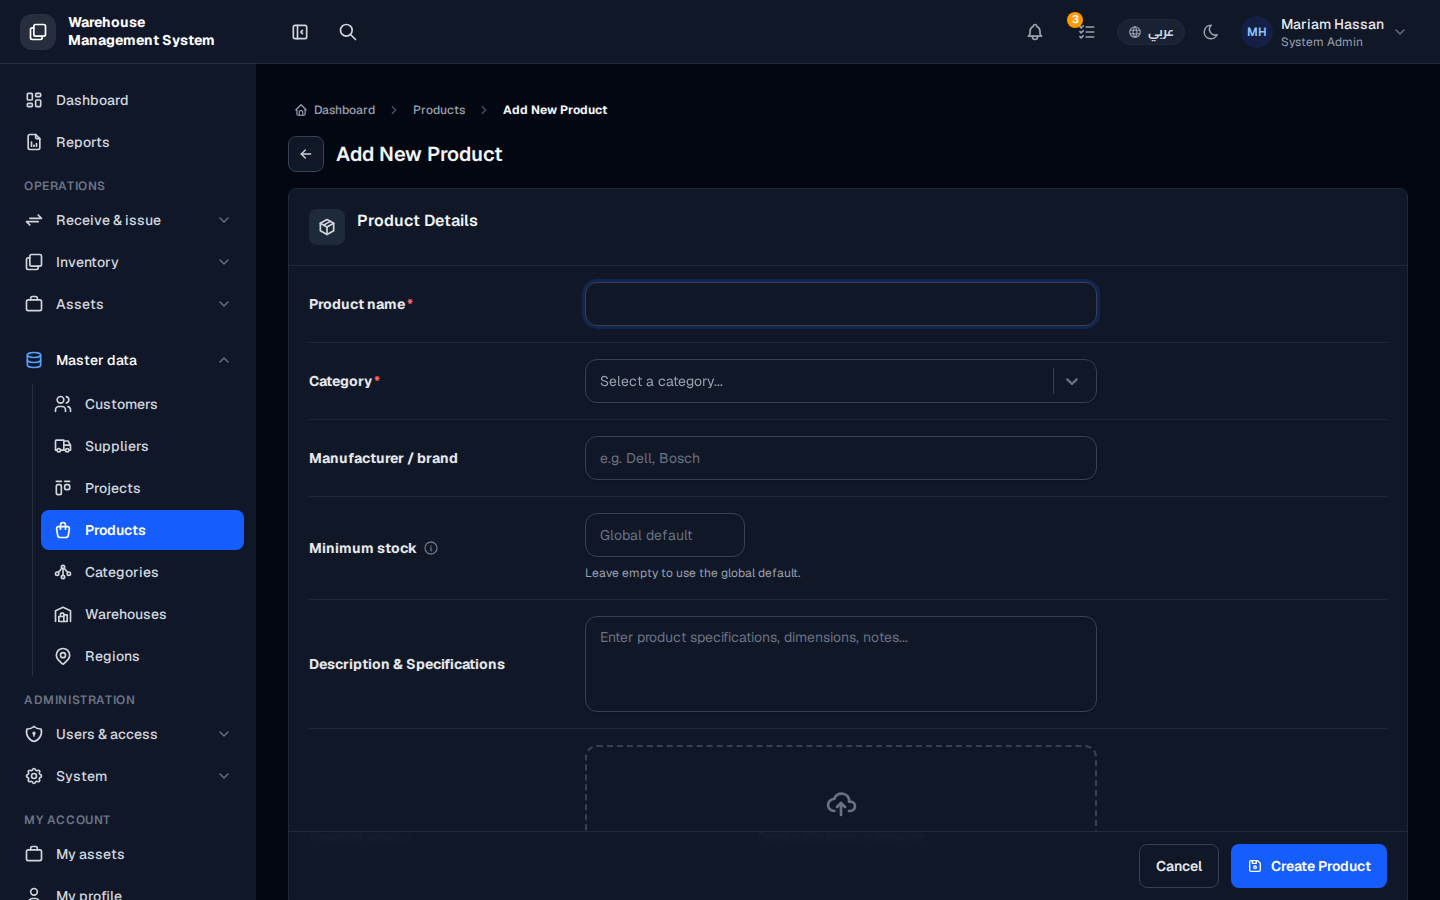Open Warehouses in sidebar

[x=142, y=614]
